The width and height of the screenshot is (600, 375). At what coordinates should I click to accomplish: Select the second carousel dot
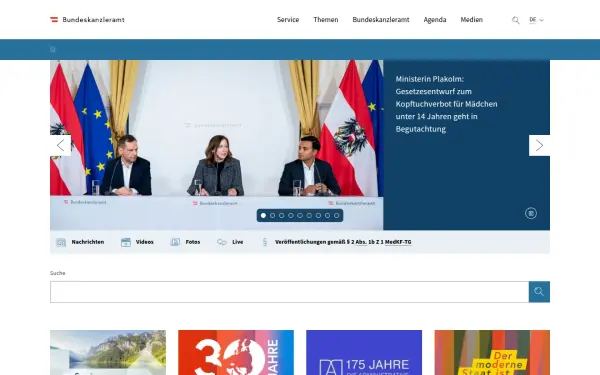(x=272, y=215)
